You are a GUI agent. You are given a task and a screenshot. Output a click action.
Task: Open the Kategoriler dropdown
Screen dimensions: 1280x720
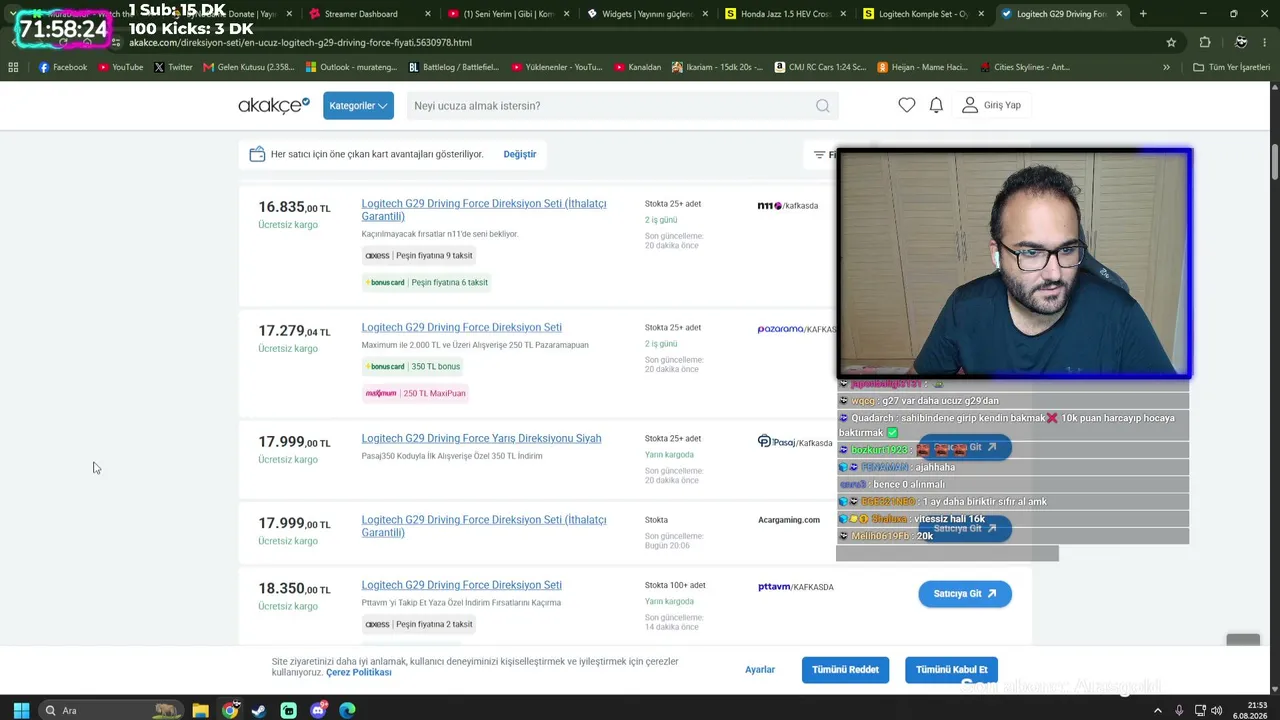point(358,105)
